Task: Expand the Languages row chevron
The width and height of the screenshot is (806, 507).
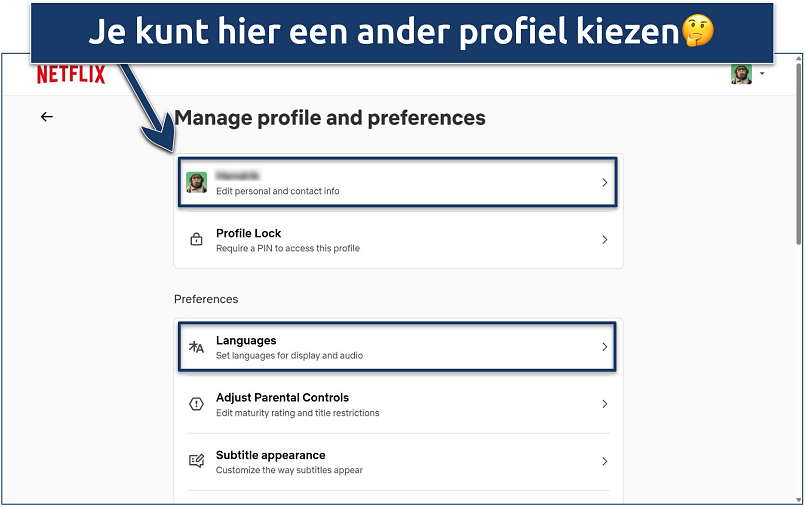Action: (604, 347)
